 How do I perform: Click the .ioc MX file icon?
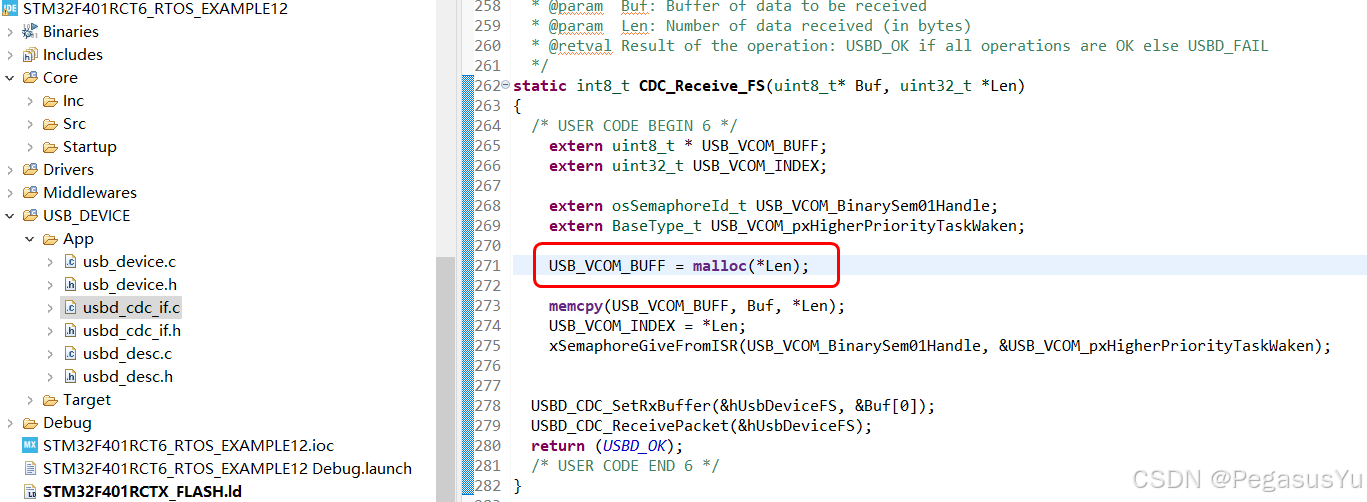(30, 446)
